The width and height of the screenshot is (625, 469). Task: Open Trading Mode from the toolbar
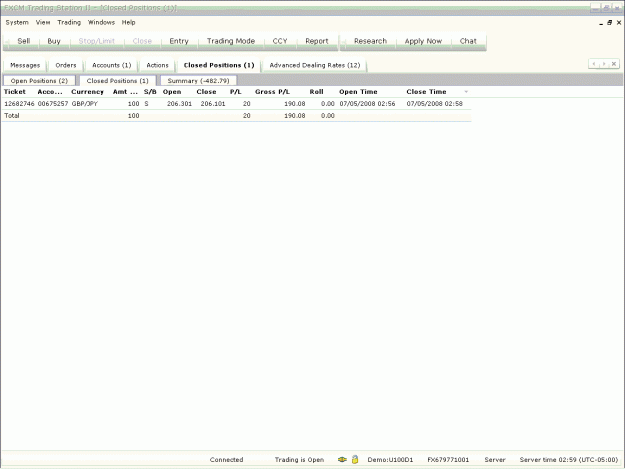tap(230, 41)
